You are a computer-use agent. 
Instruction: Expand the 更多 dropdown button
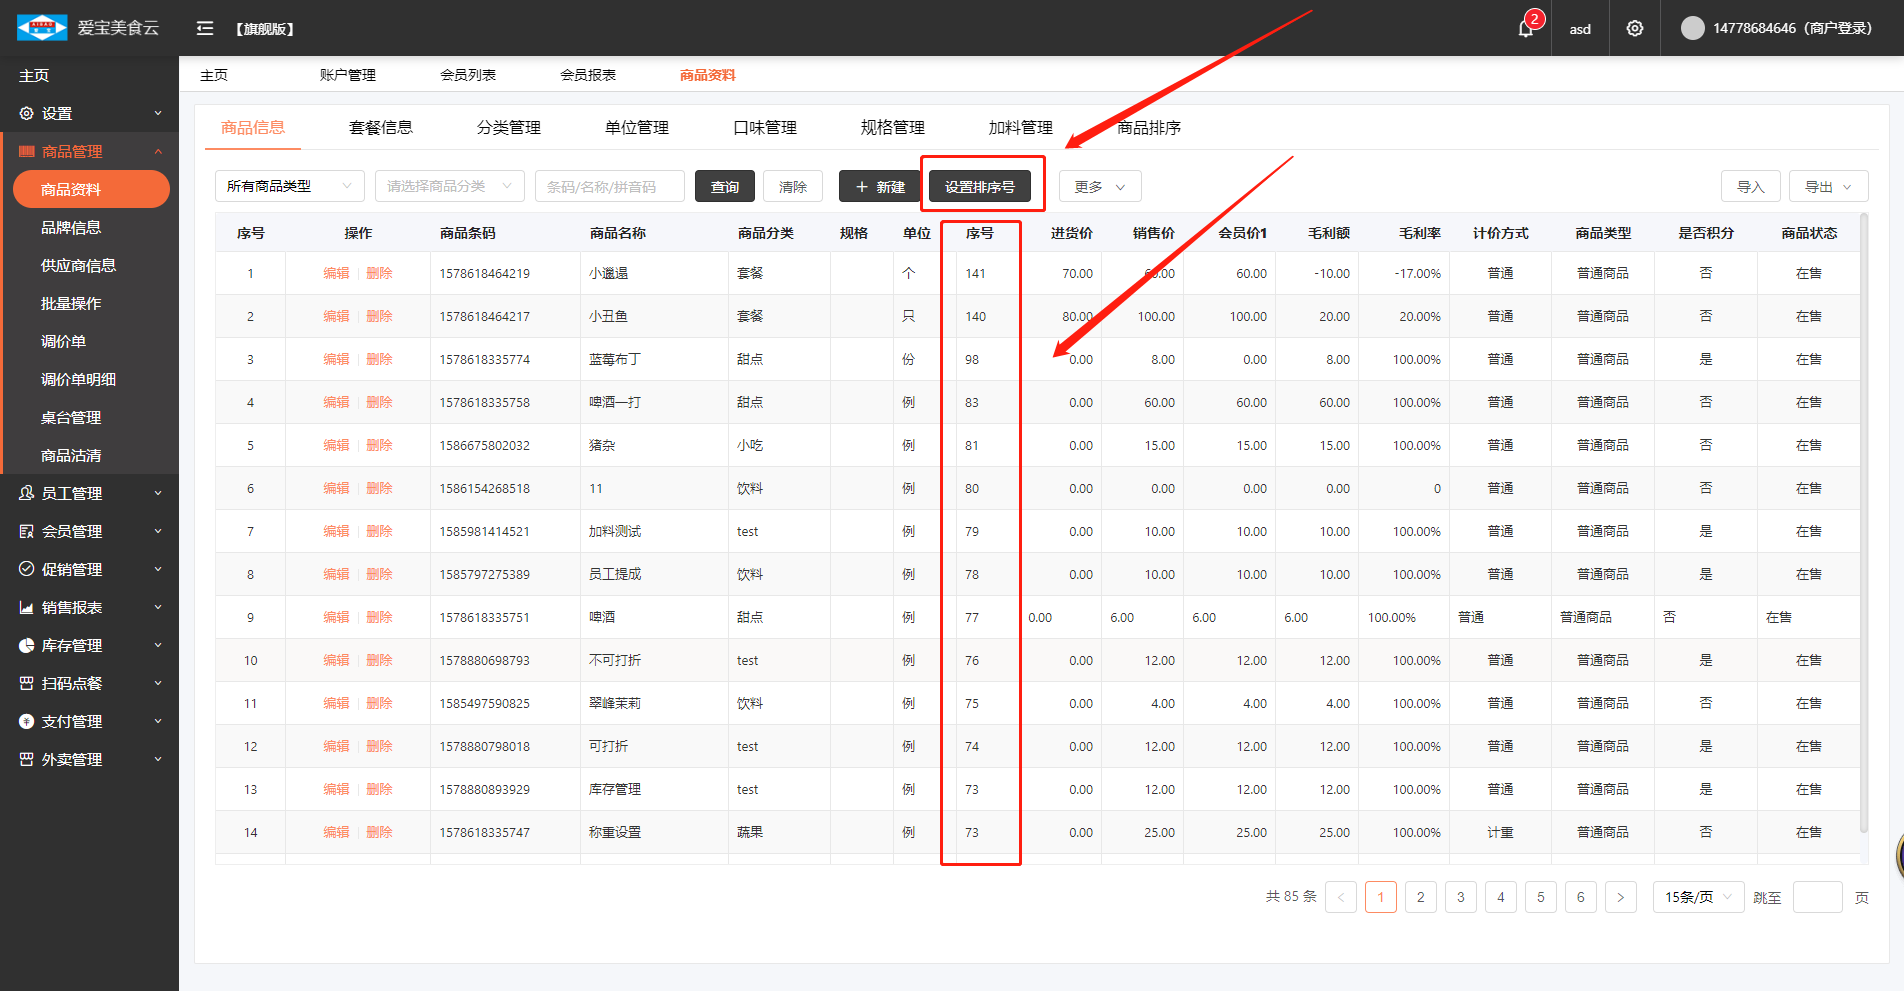[1099, 187]
